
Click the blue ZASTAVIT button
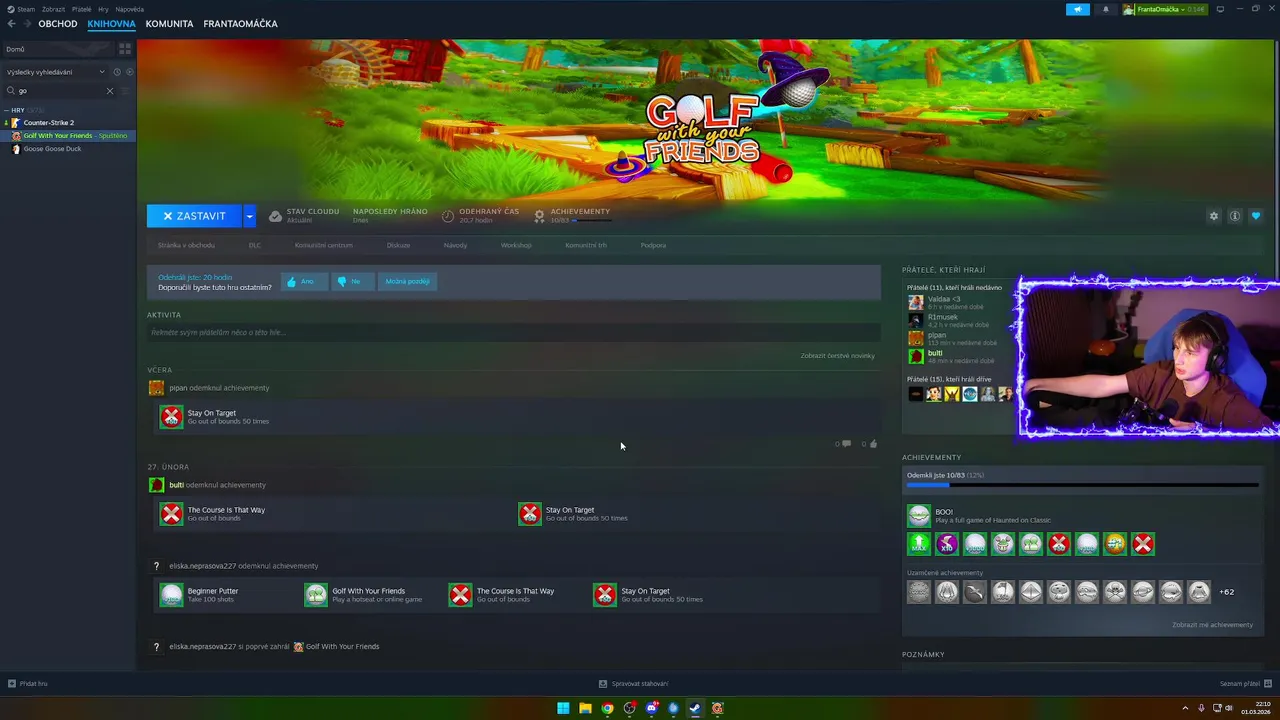[194, 216]
